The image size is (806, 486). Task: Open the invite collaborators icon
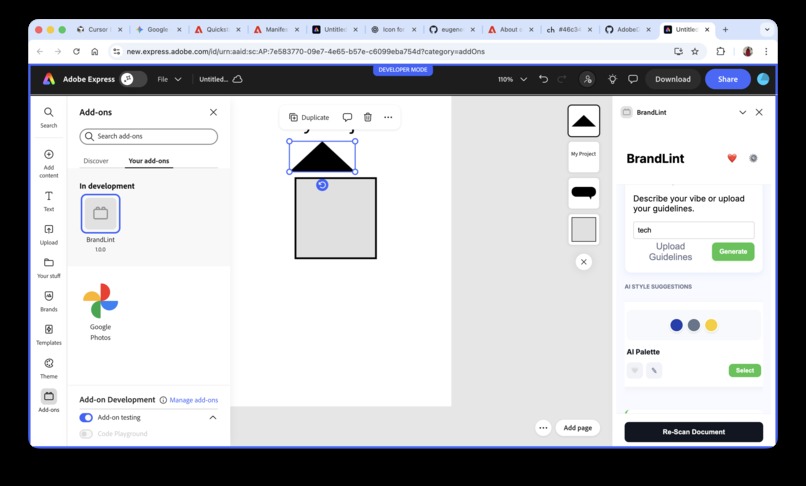(x=587, y=79)
